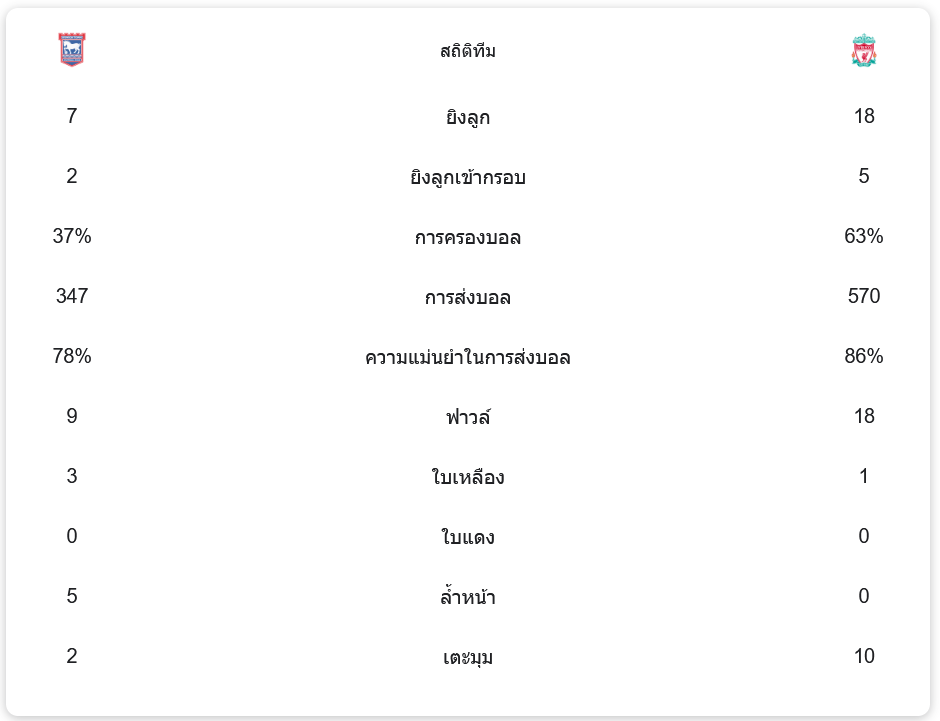Click the 78% pass accuracy value

pos(72,356)
